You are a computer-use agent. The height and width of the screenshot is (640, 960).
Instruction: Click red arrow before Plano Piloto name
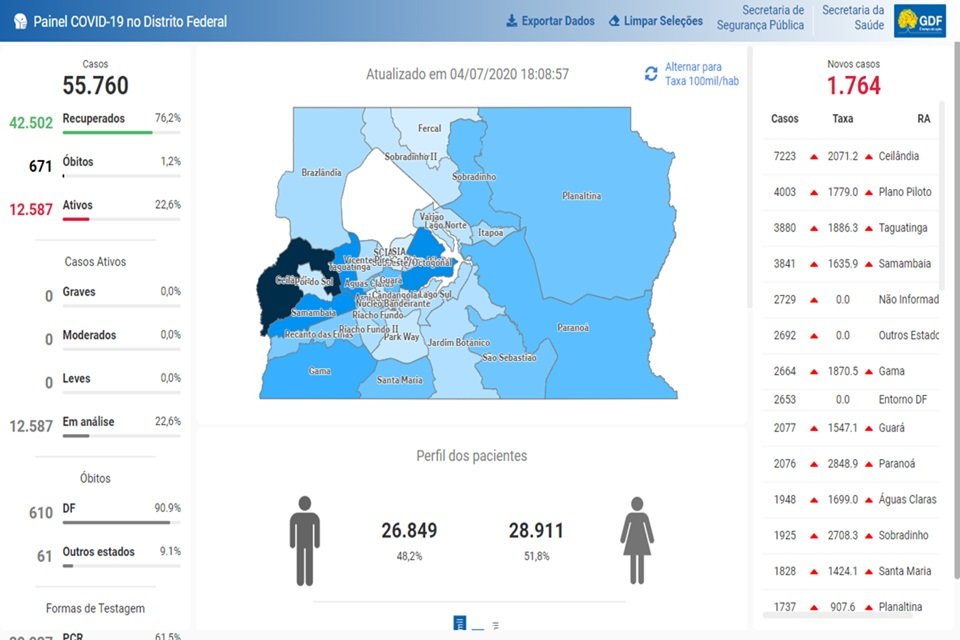click(869, 193)
